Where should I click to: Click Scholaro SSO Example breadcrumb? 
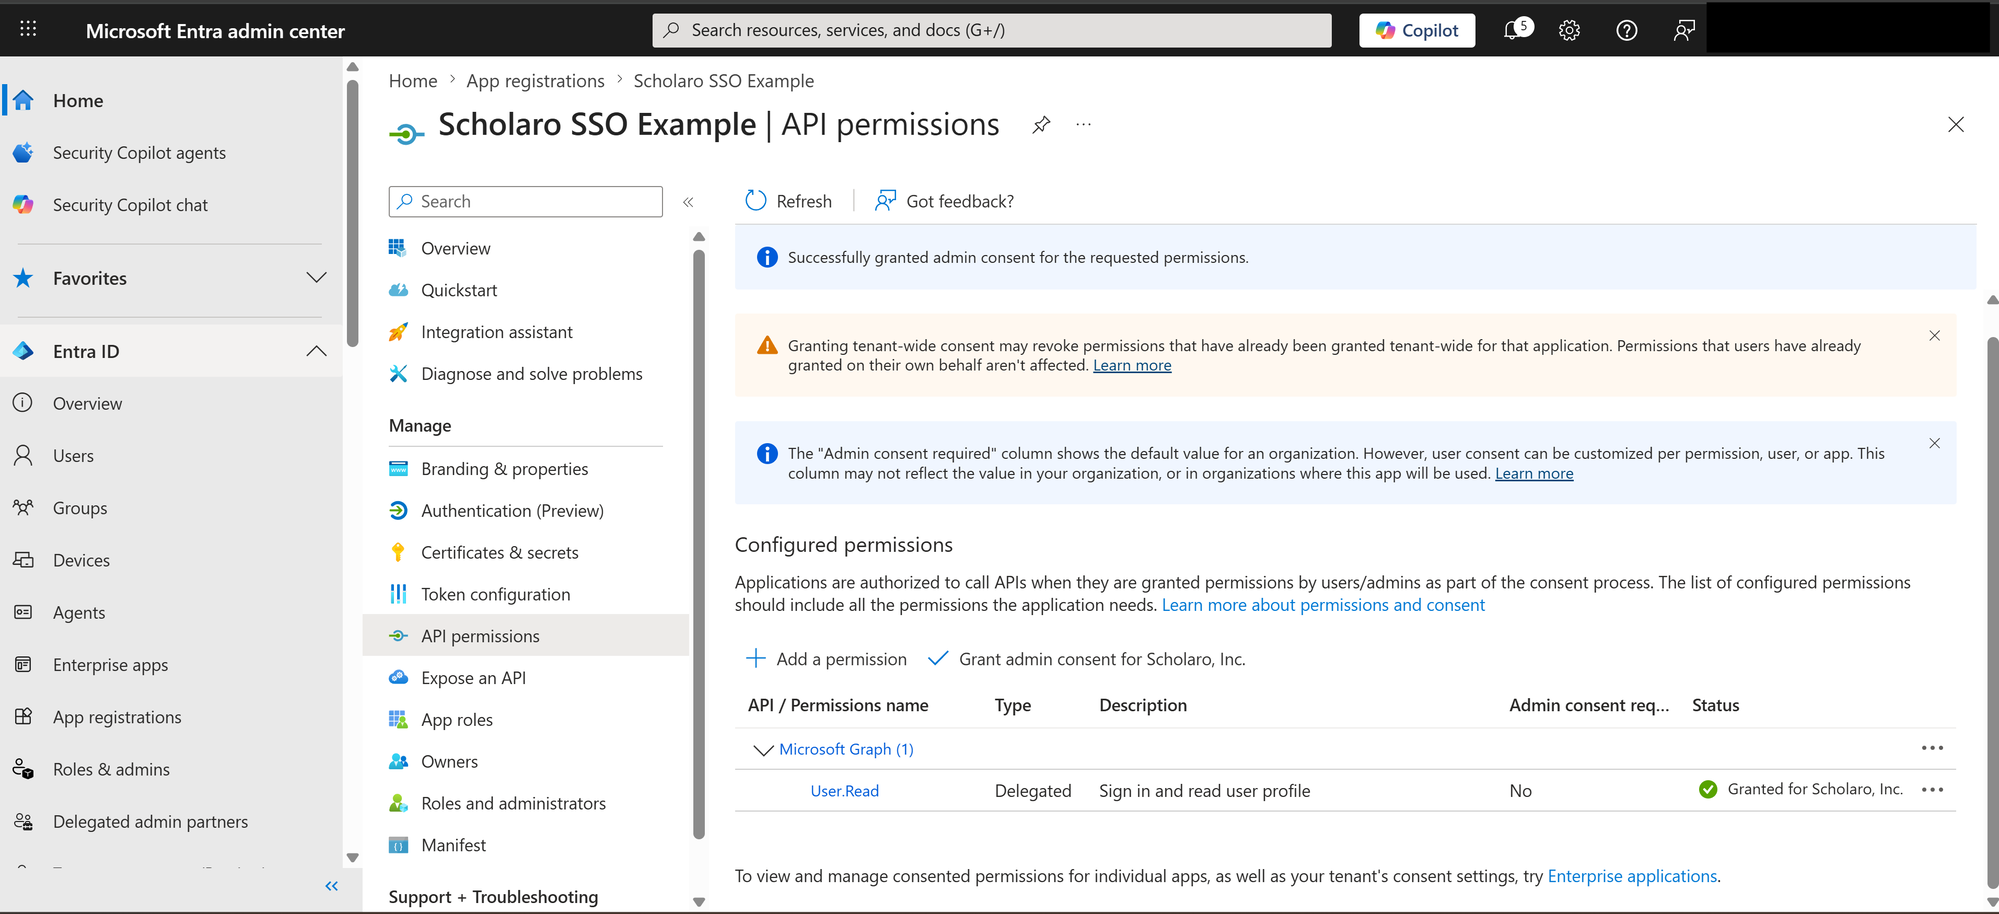(x=723, y=81)
